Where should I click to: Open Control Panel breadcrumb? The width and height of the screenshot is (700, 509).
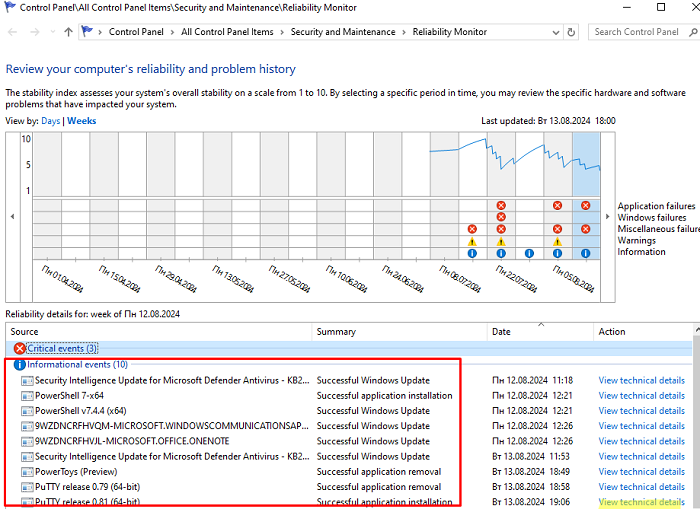(136, 32)
